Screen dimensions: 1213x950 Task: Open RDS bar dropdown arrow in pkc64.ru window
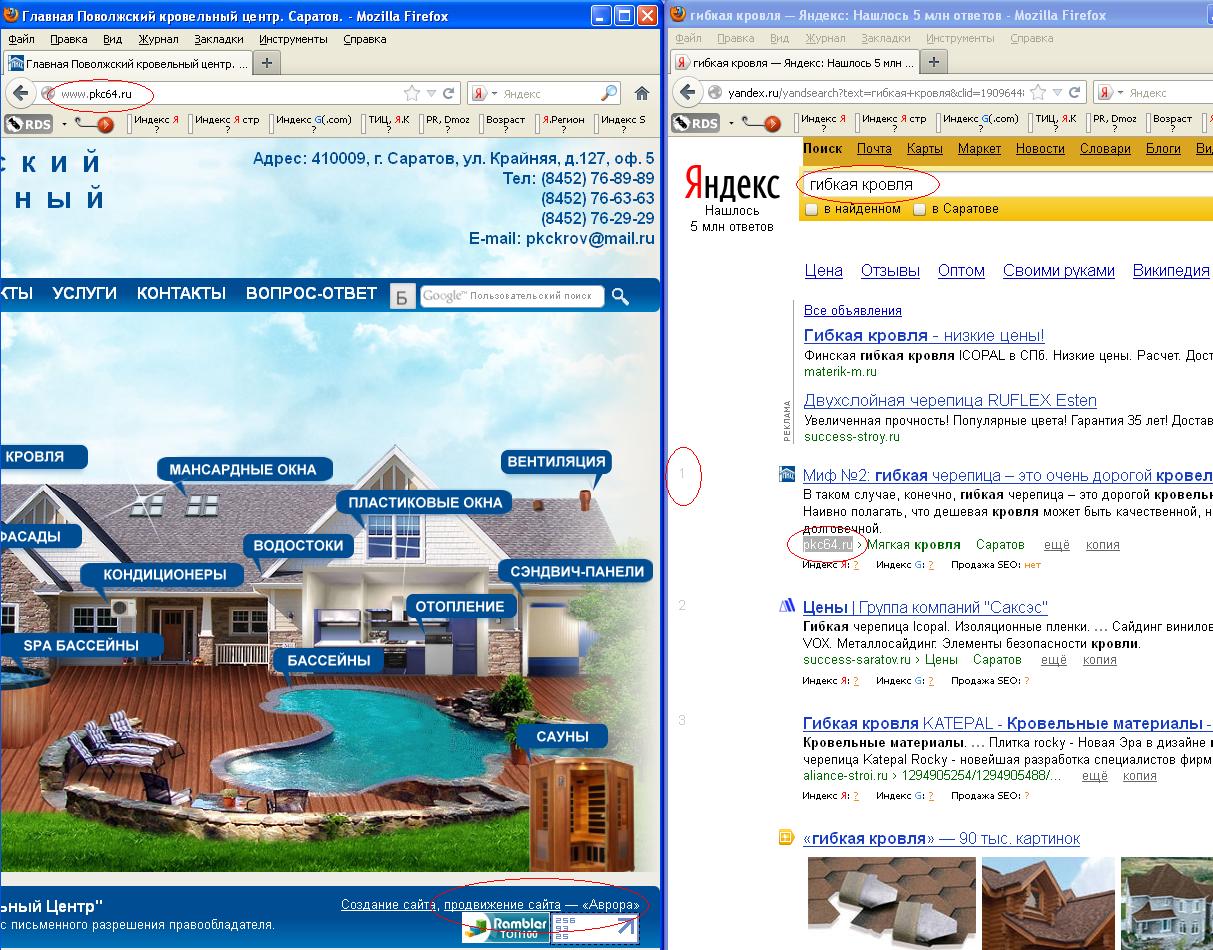64,124
